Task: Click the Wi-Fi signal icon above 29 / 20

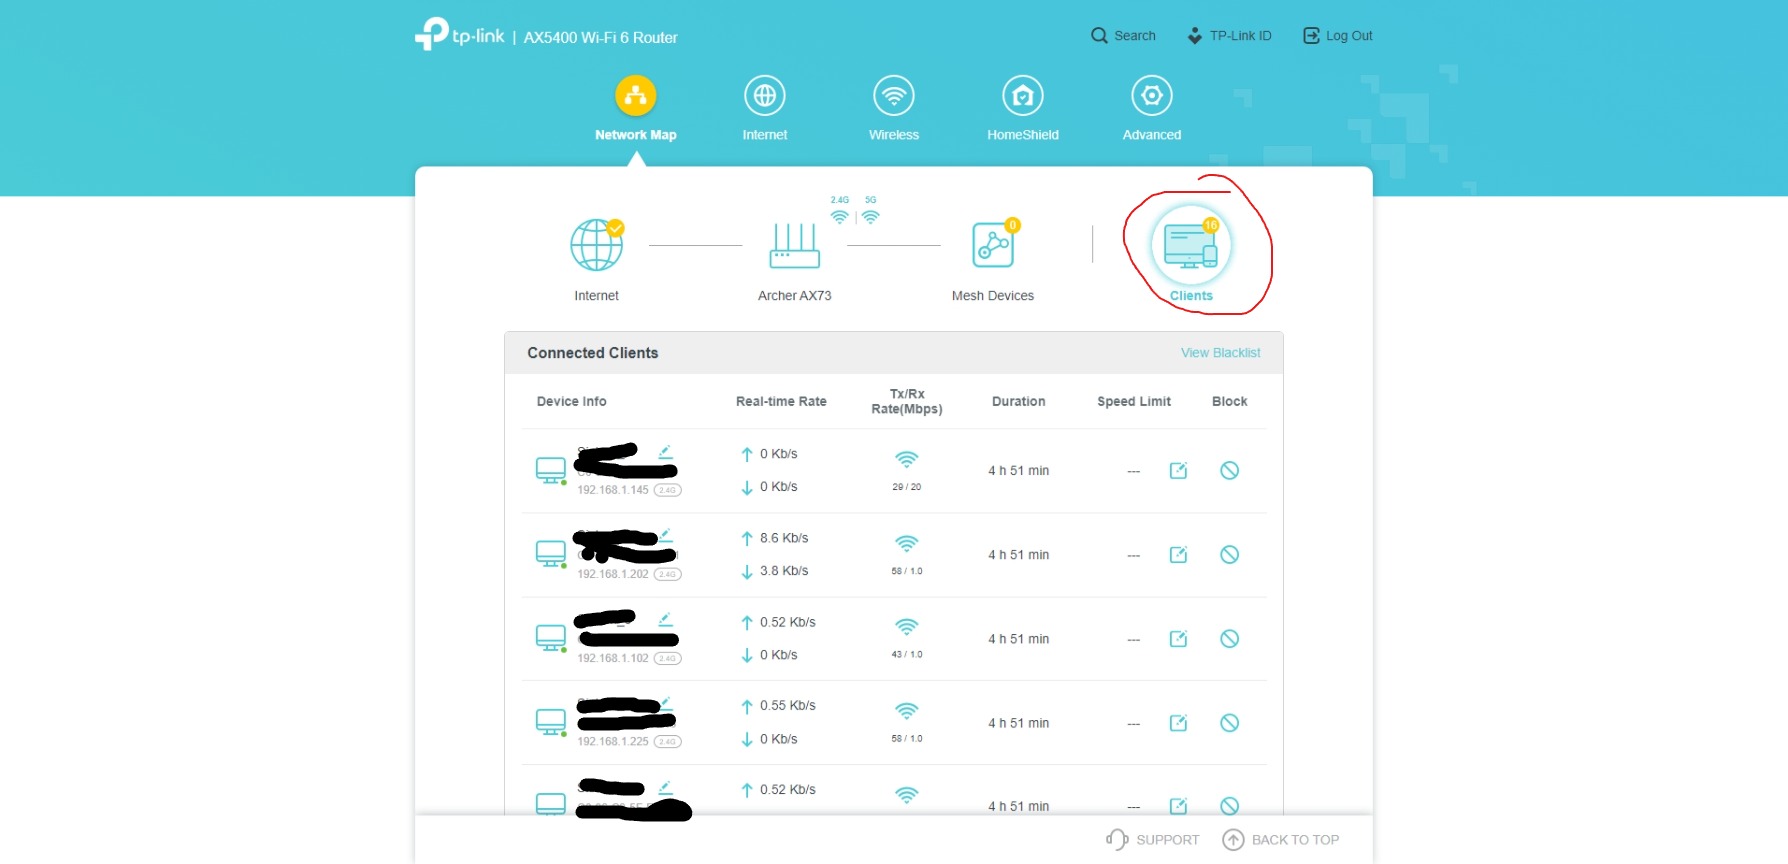Action: [x=907, y=460]
